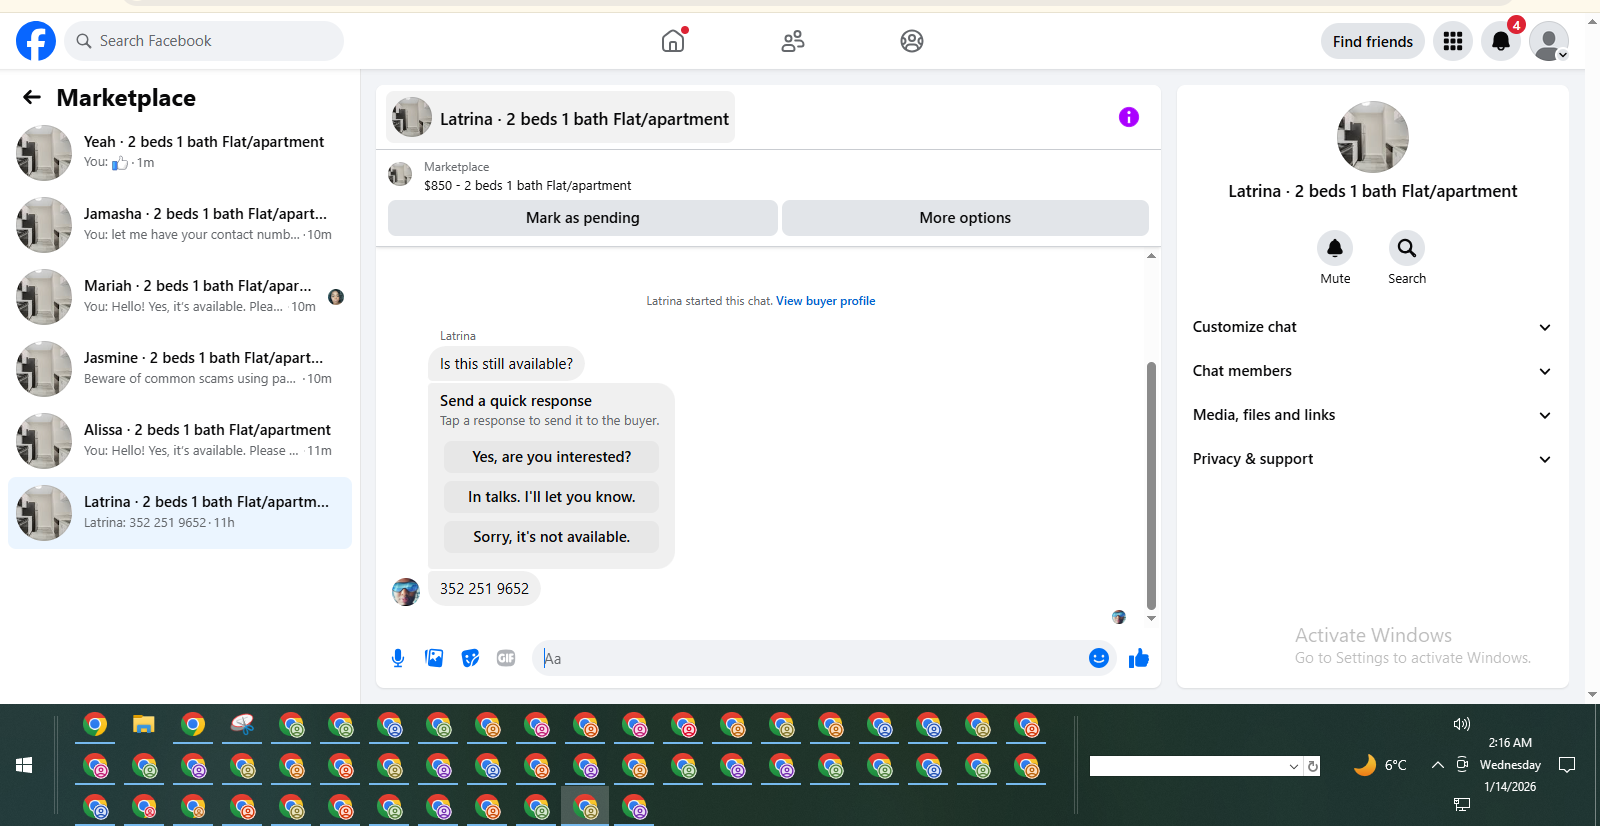The width and height of the screenshot is (1600, 826).
Task: Open the notifications bell with badge
Action: click(x=1501, y=41)
